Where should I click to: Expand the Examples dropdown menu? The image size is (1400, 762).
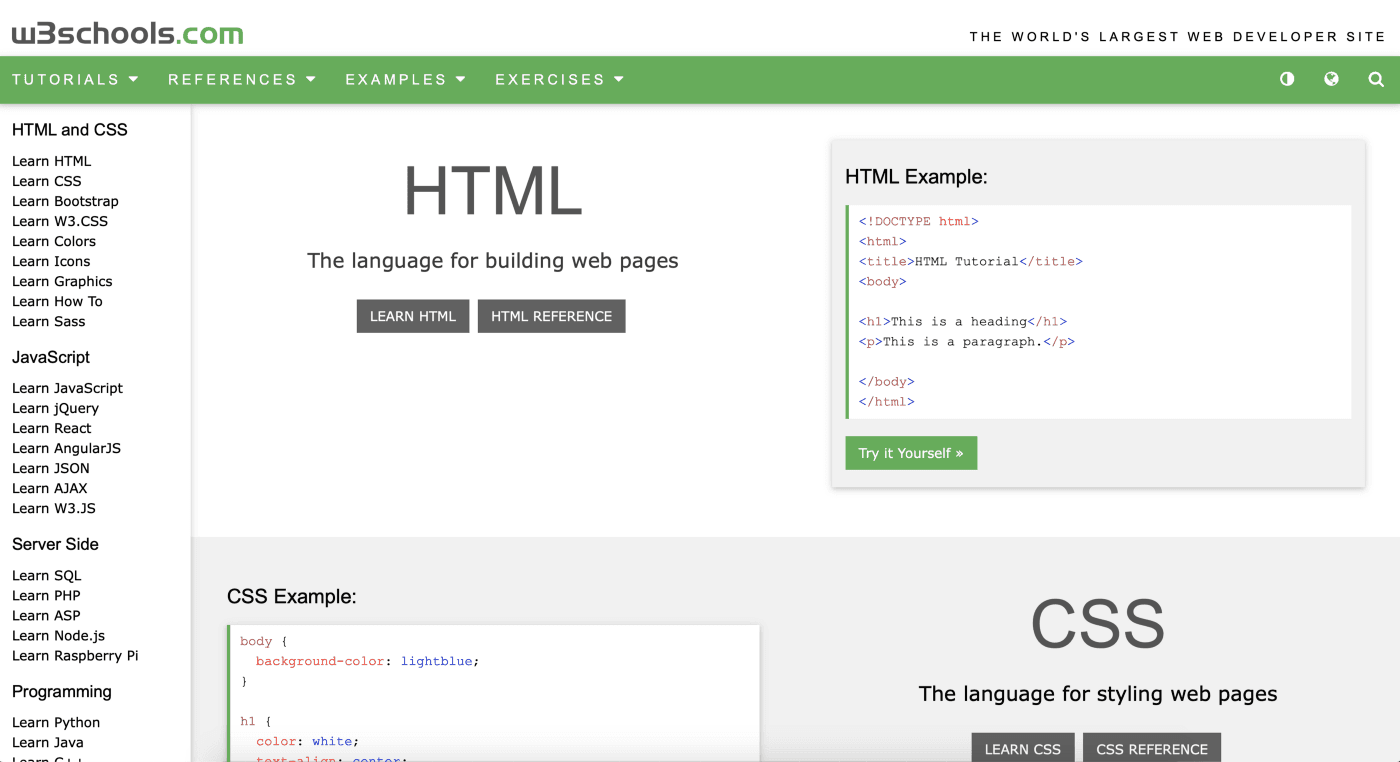(405, 79)
